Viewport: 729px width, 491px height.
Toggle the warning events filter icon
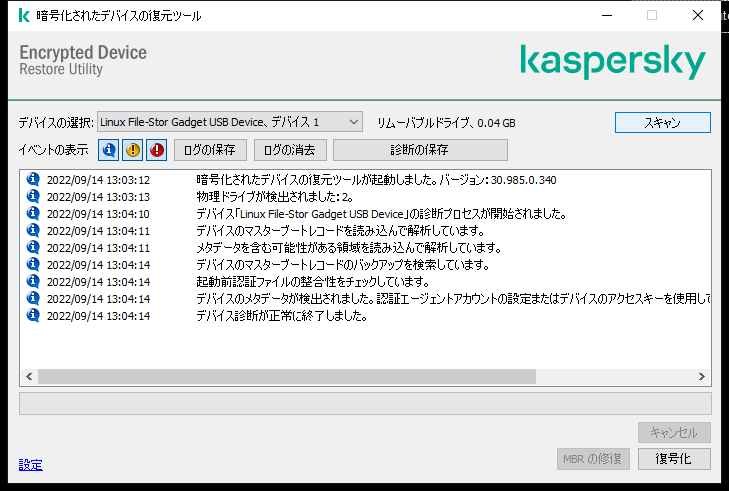point(133,150)
